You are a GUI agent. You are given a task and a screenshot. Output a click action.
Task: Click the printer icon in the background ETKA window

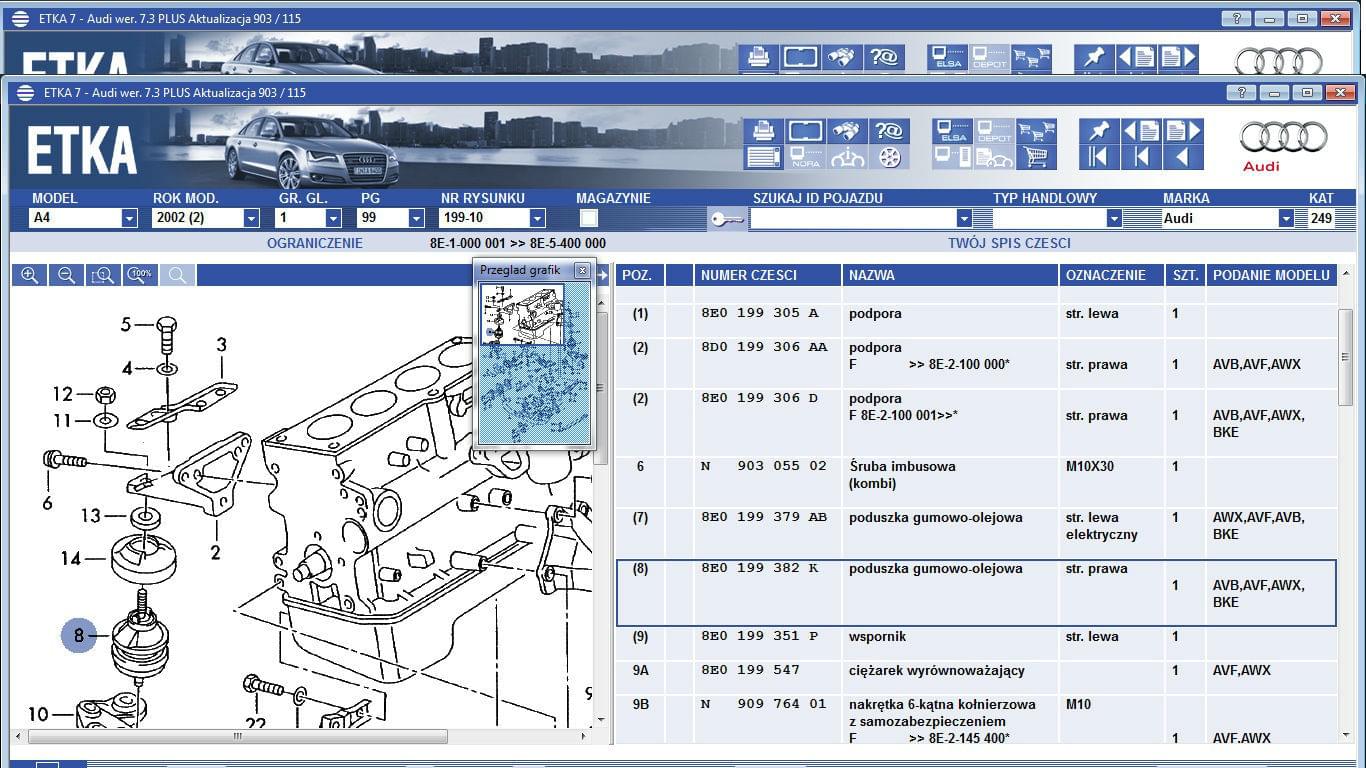pos(759,57)
